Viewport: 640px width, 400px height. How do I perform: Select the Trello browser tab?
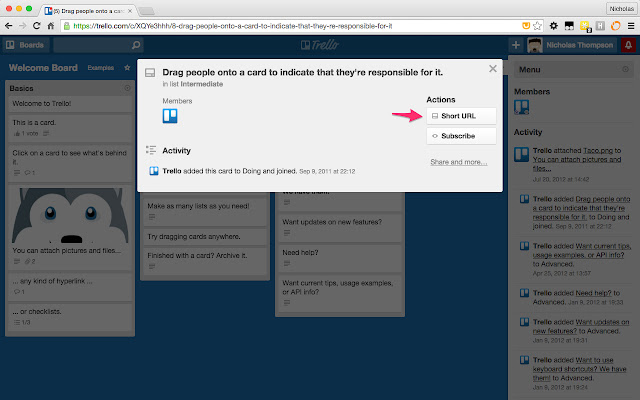coord(88,11)
